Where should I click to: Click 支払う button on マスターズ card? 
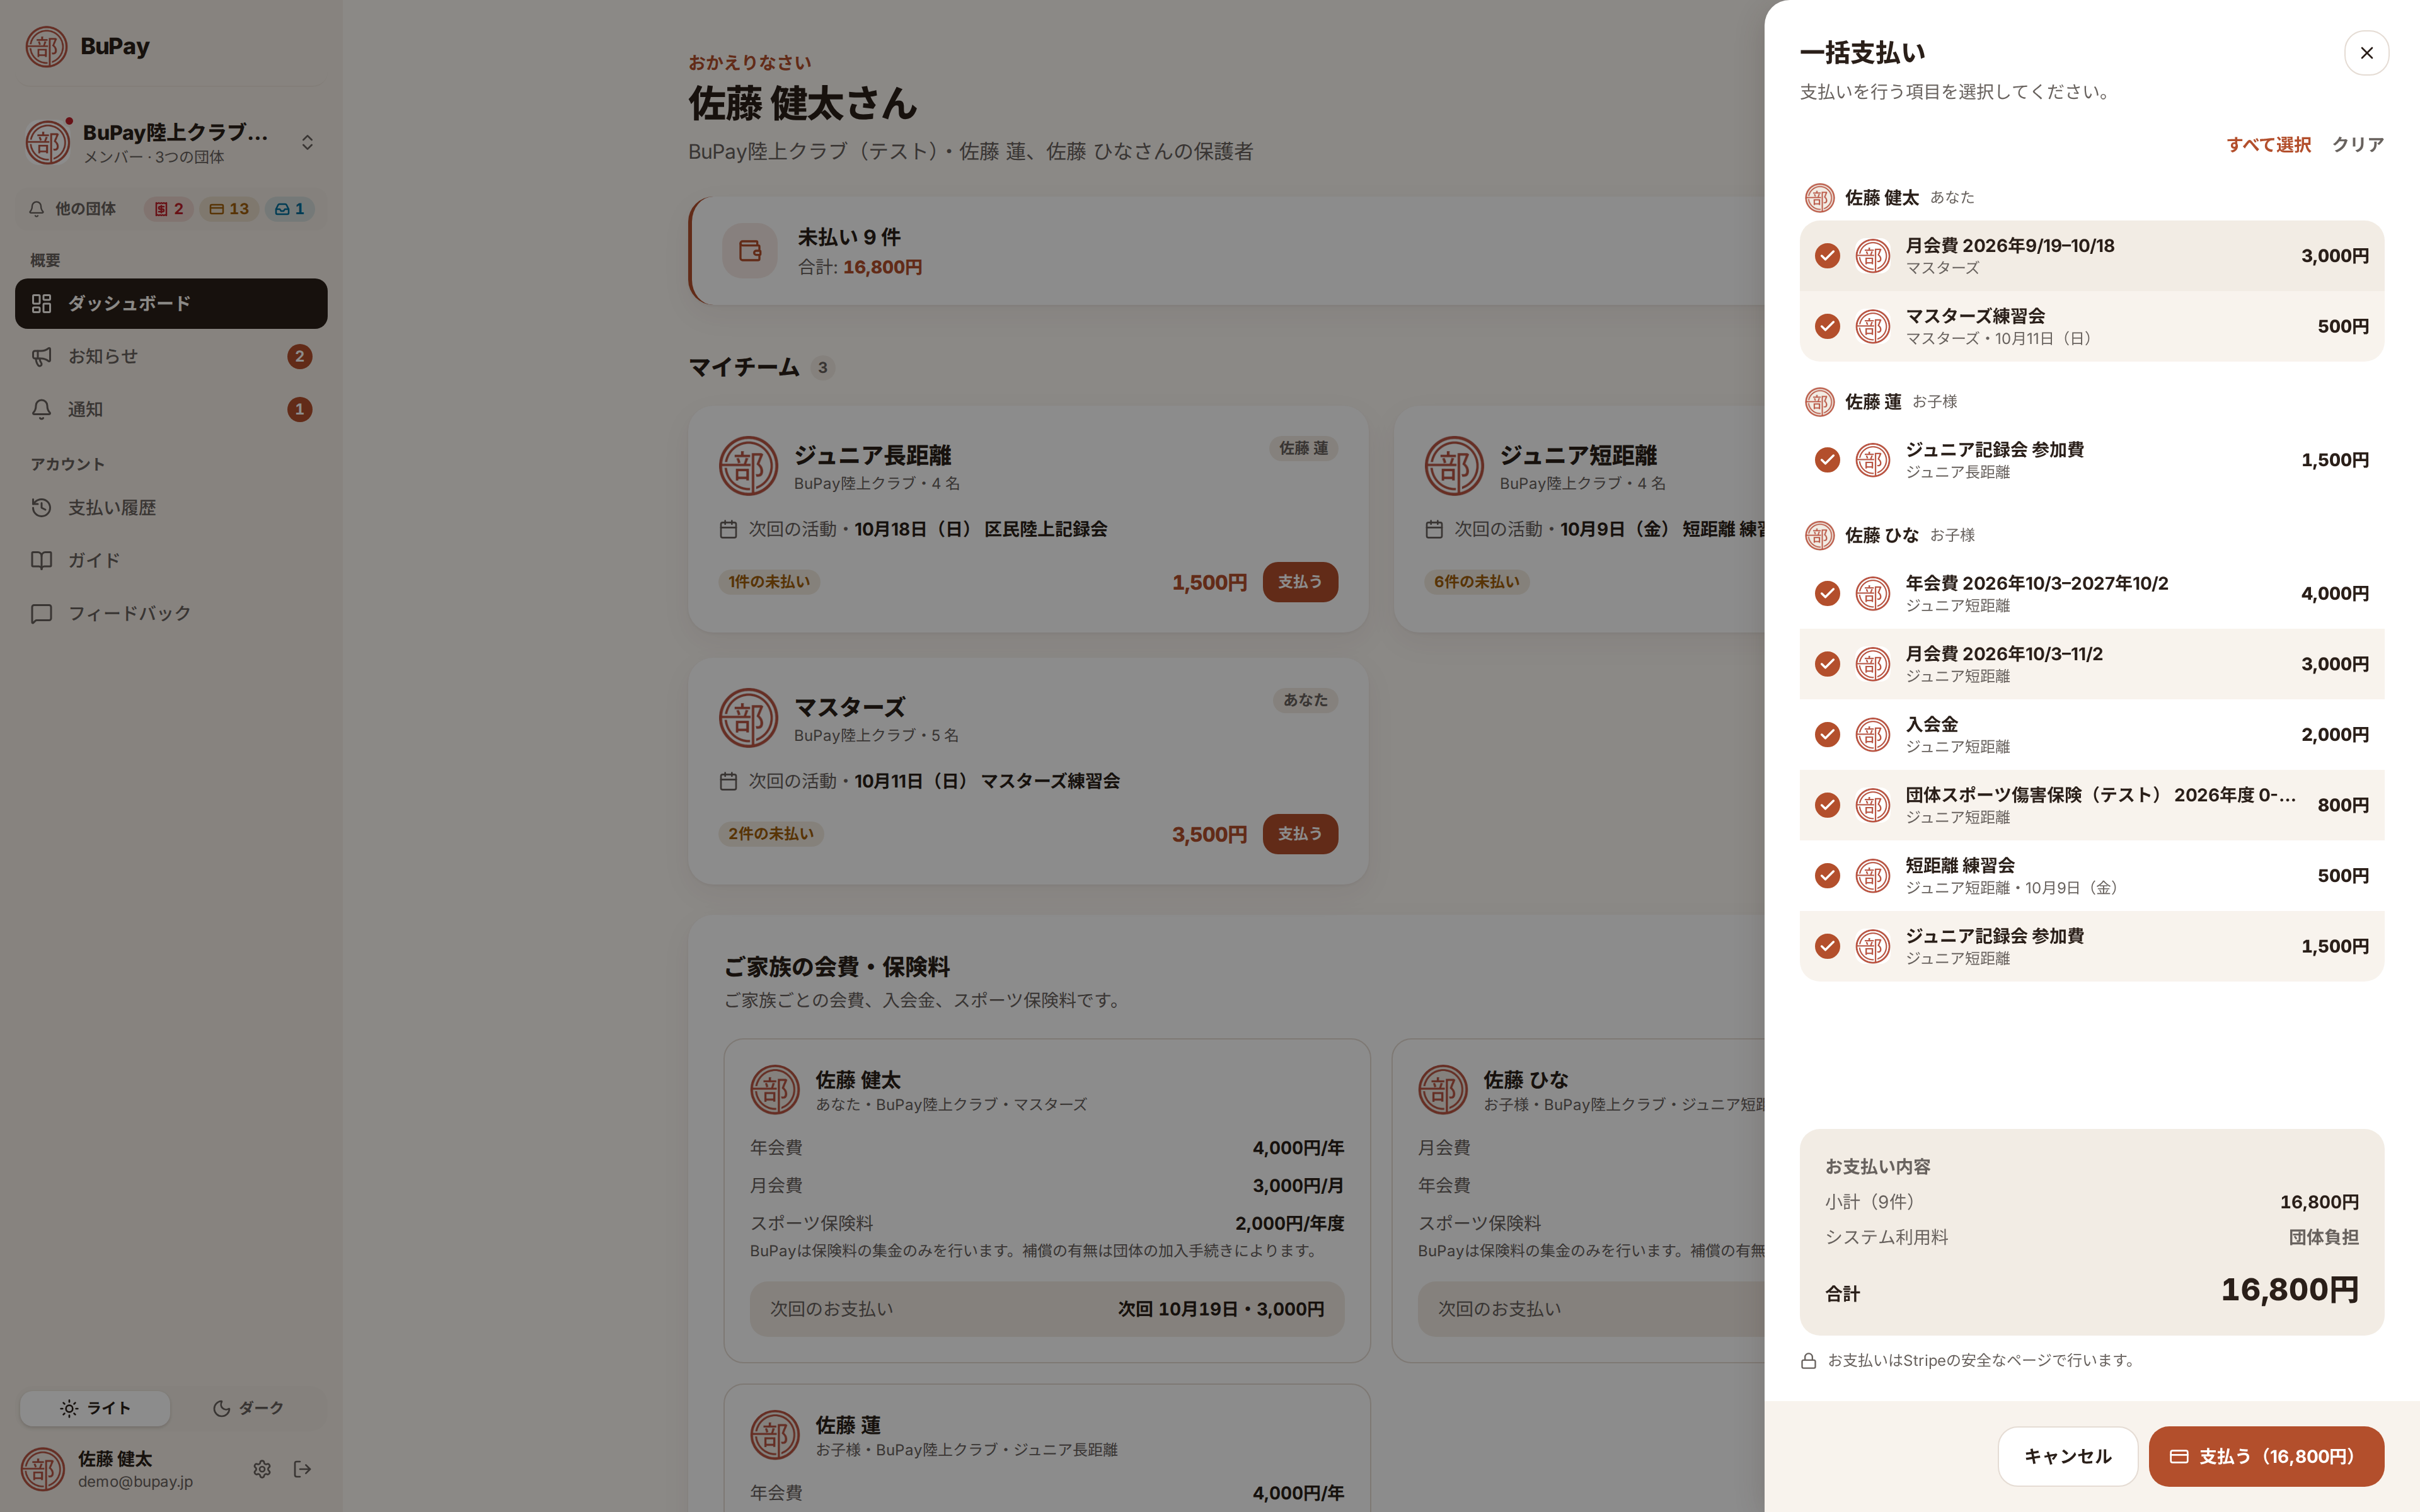(x=1300, y=834)
